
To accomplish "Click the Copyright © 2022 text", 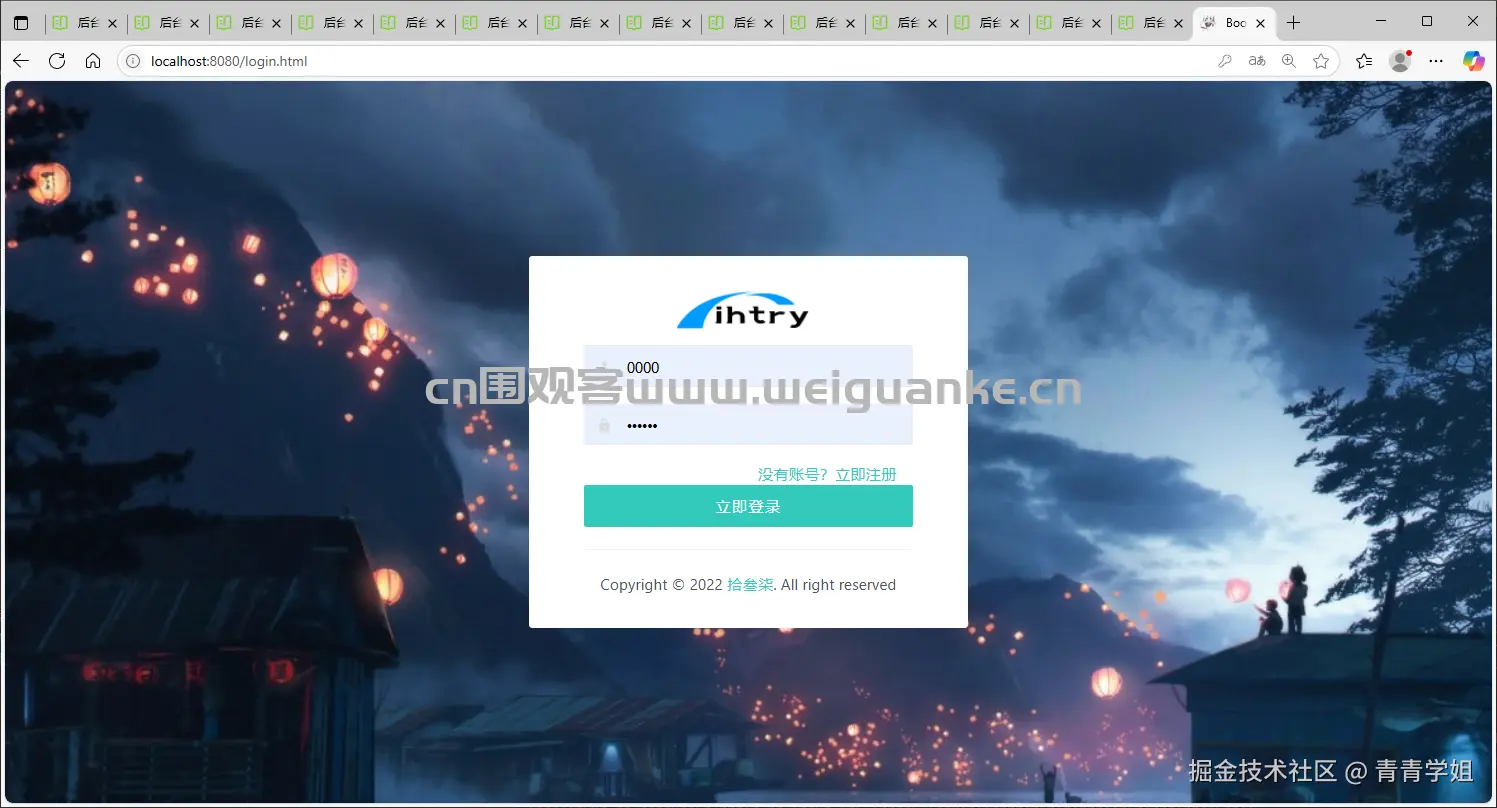I will 661,585.
